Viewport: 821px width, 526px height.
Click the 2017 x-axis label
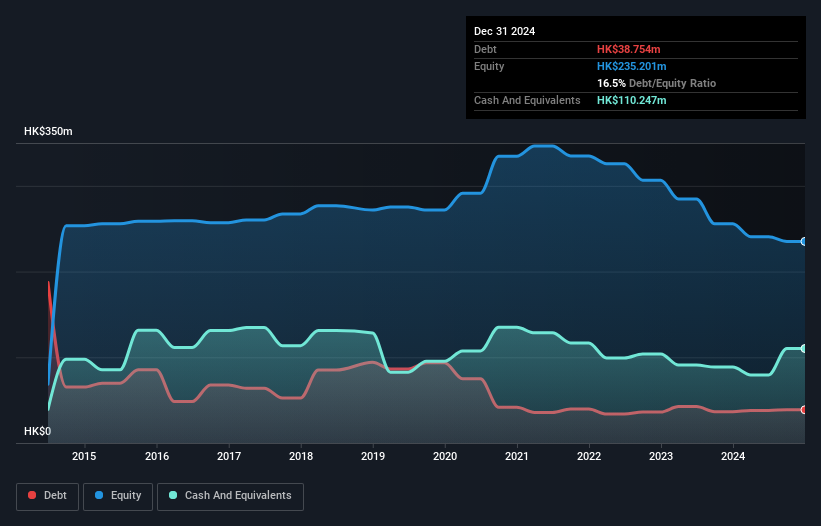[229, 456]
